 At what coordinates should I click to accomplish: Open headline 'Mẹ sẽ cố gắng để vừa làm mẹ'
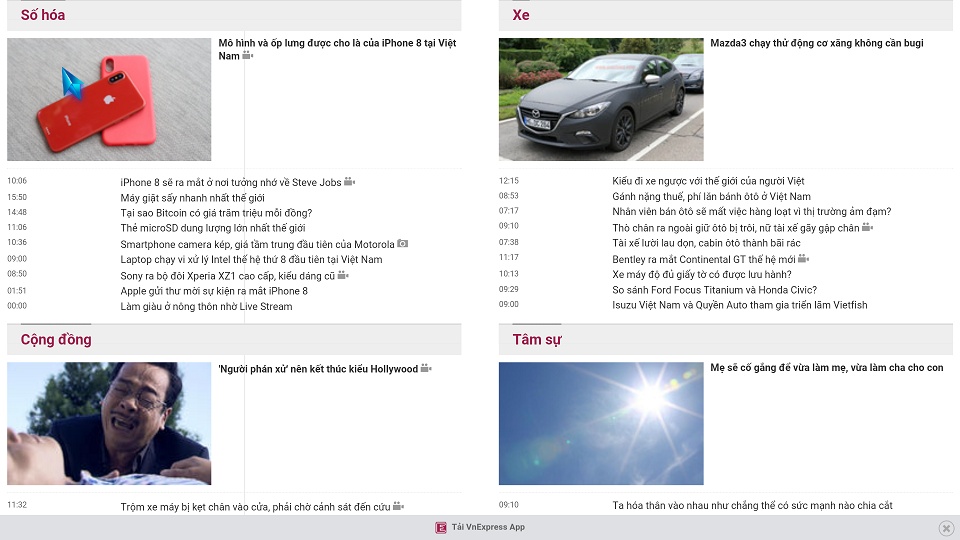click(827, 367)
